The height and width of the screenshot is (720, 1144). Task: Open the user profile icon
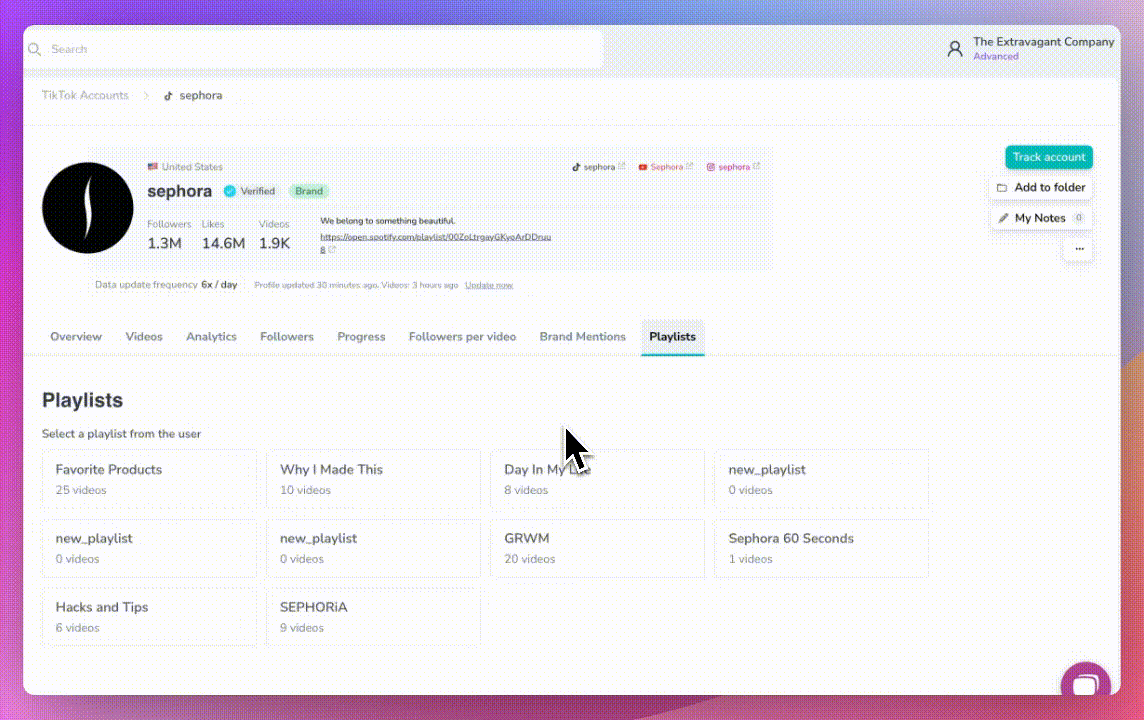point(954,49)
